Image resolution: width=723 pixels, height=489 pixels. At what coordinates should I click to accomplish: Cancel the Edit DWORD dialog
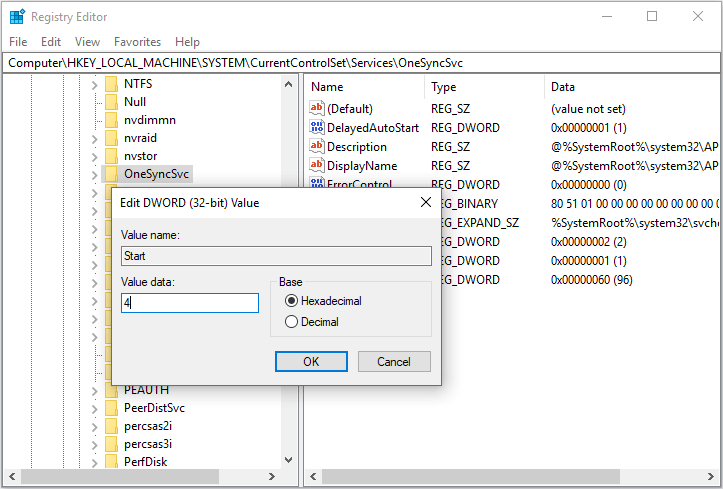(x=394, y=361)
